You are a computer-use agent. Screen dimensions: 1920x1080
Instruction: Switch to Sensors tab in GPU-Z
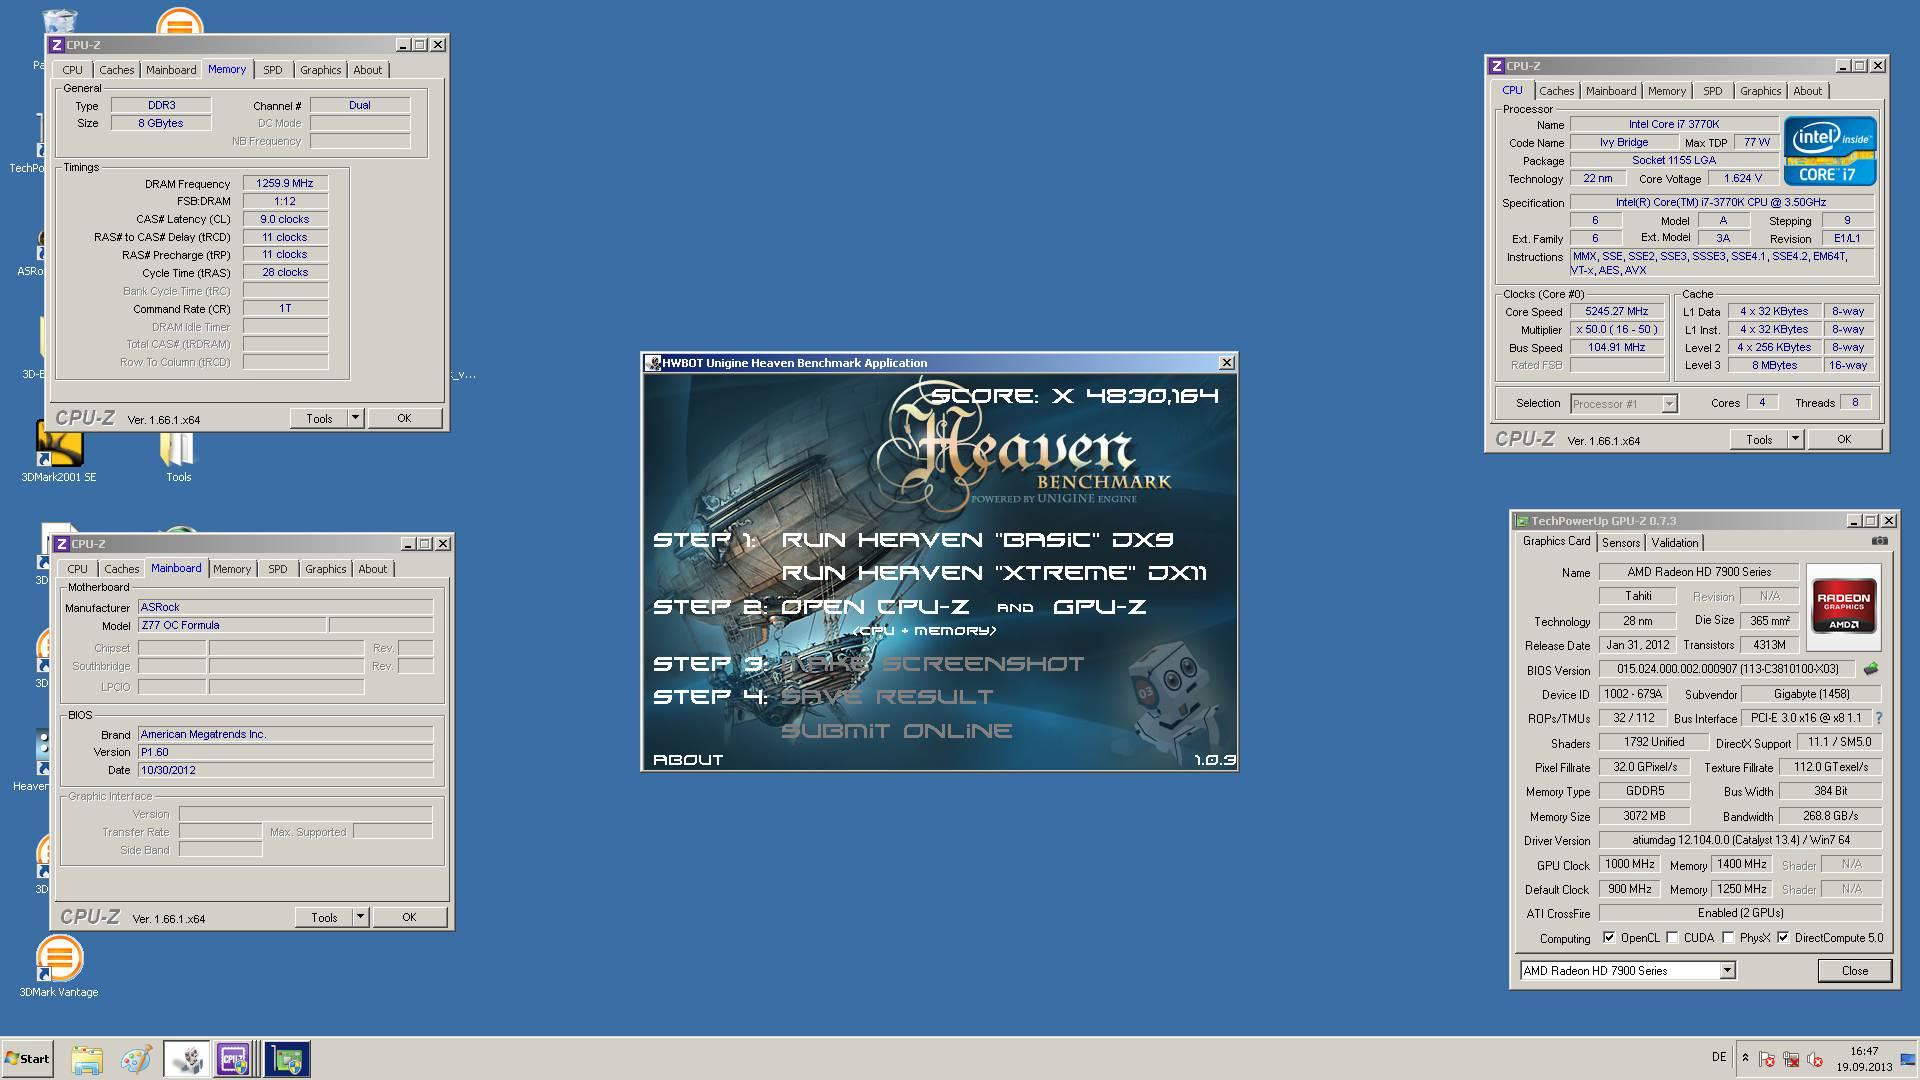point(1621,543)
